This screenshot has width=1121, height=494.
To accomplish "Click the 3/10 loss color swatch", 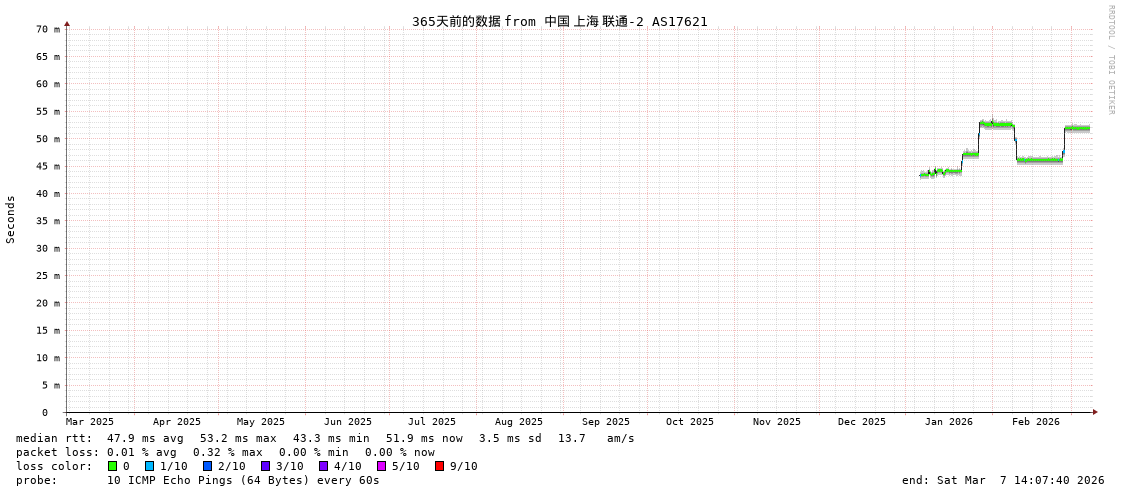I will (266, 466).
